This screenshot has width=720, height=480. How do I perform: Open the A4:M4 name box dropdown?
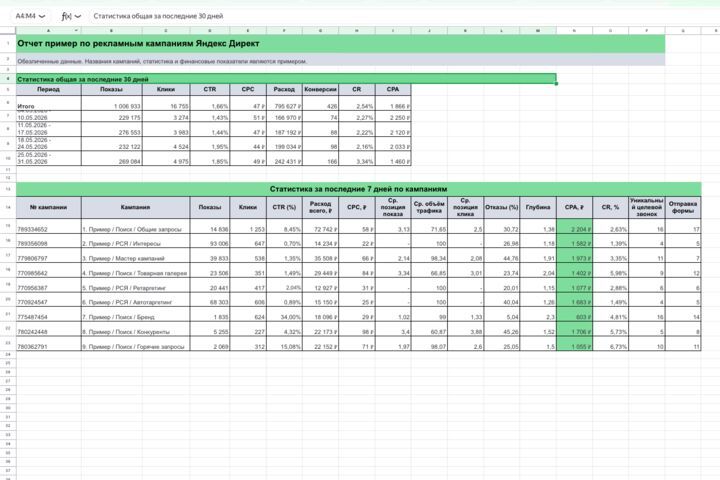click(42, 16)
